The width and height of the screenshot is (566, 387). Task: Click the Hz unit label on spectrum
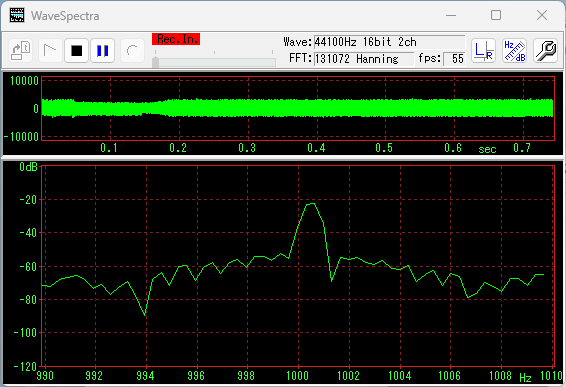tap(526, 378)
